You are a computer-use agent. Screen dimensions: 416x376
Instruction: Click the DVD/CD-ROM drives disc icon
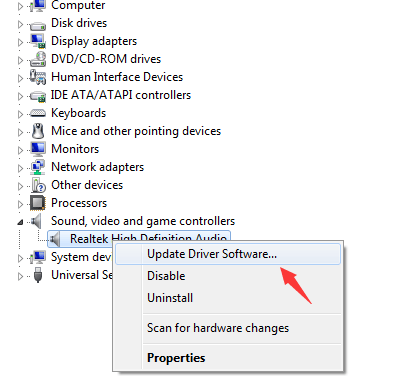pyautogui.click(x=38, y=59)
